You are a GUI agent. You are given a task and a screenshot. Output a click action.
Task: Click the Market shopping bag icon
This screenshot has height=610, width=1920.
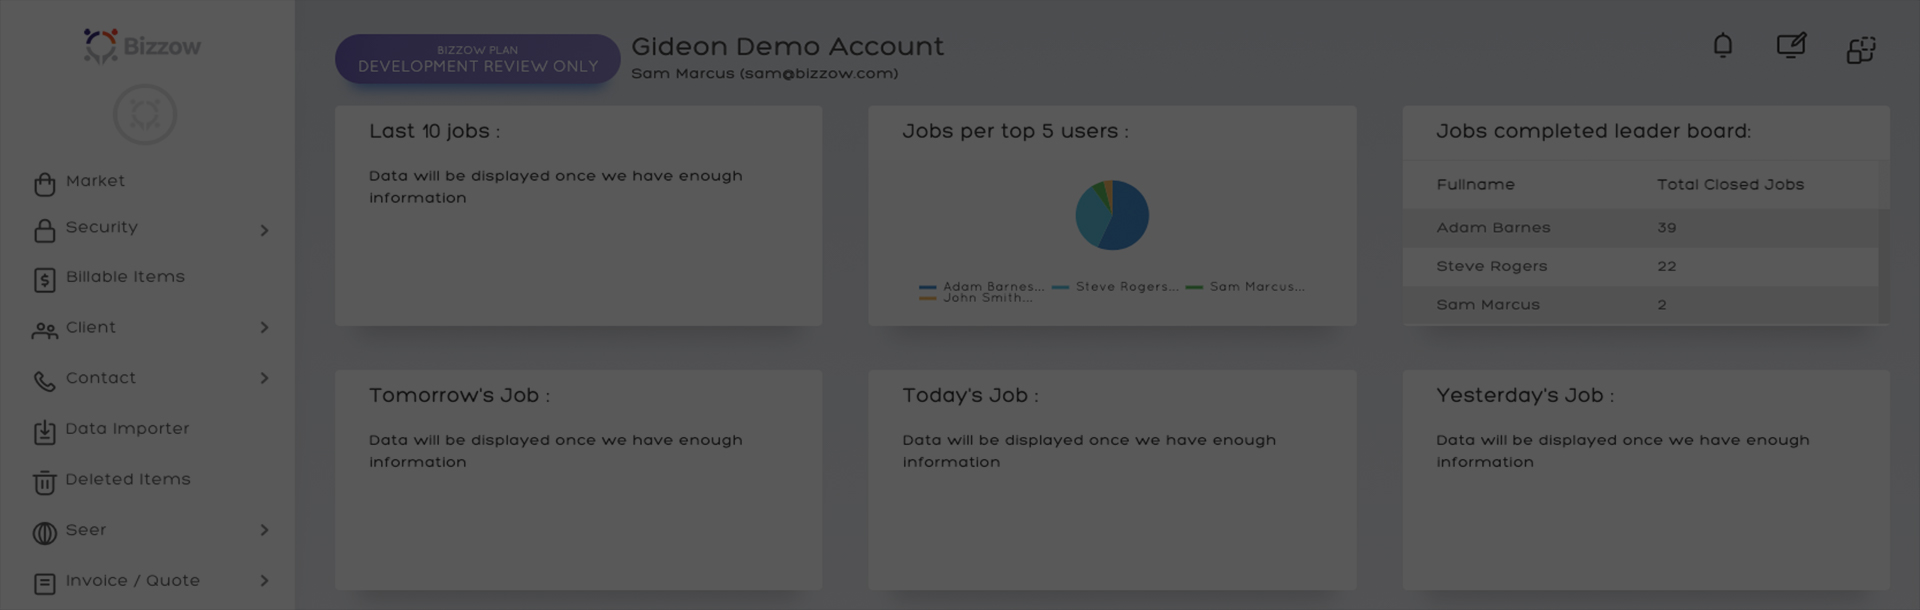click(x=44, y=184)
